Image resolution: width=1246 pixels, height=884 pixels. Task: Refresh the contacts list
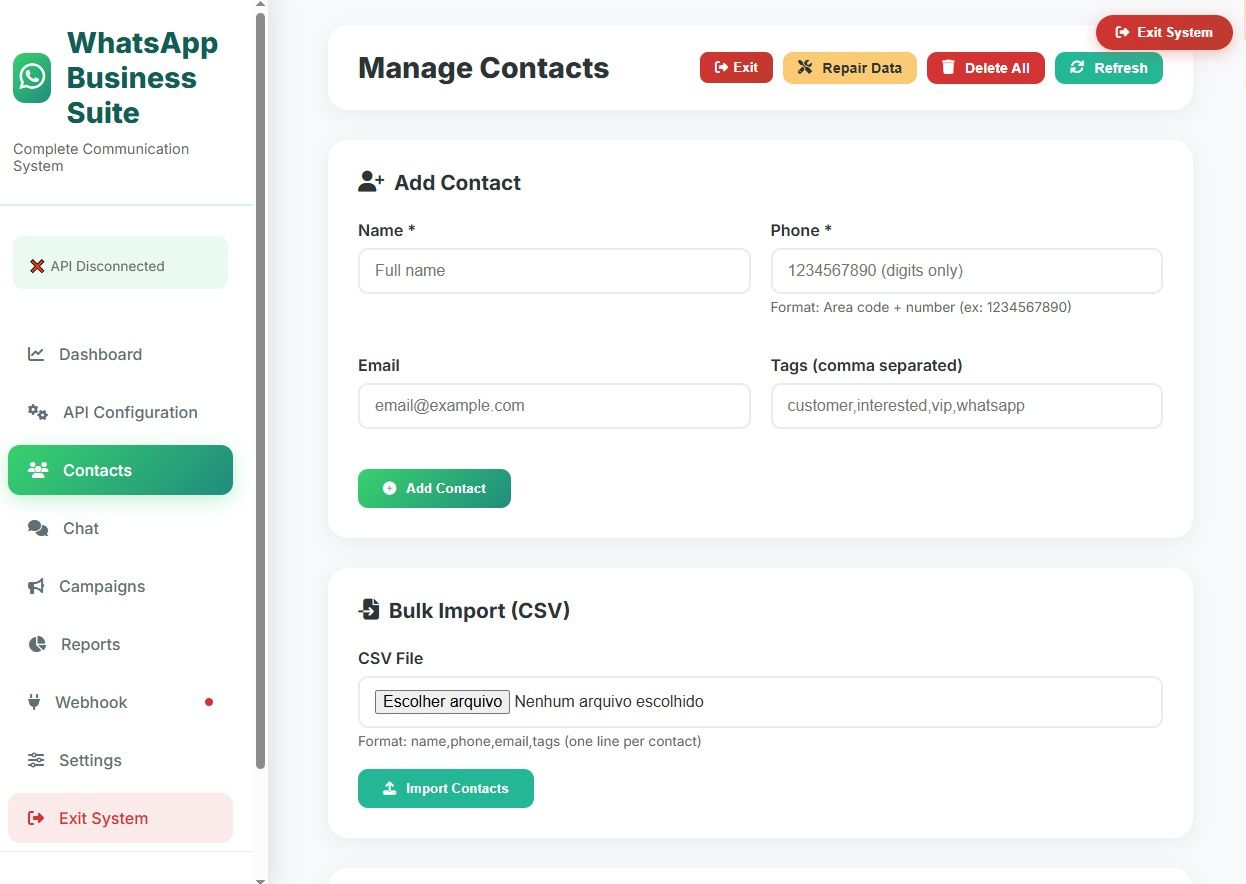[x=1108, y=68]
